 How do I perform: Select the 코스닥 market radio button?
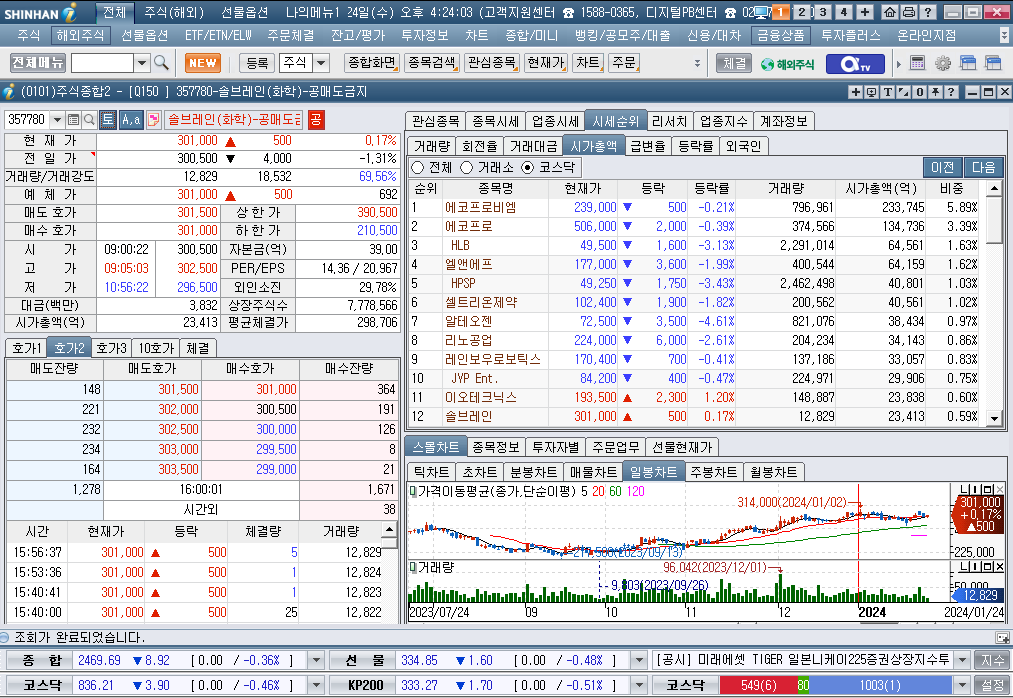pos(528,167)
